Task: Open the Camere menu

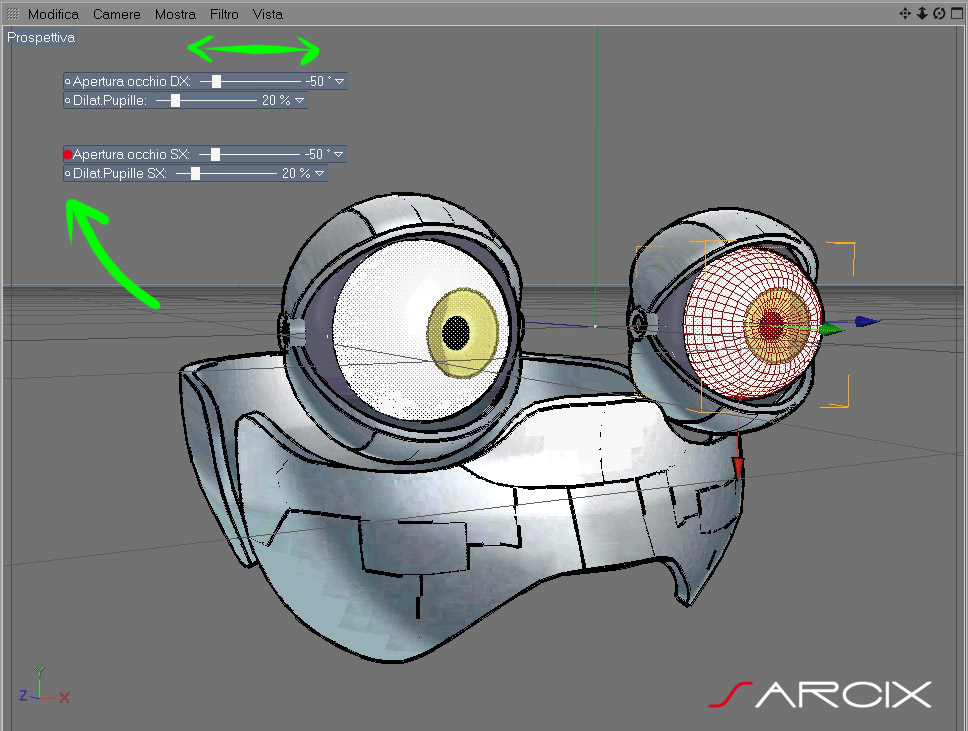Action: tap(117, 14)
